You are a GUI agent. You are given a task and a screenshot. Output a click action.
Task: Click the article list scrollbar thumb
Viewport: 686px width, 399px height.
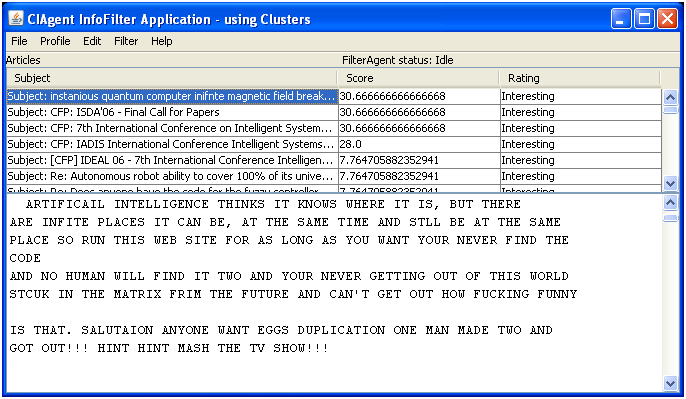tap(670, 109)
